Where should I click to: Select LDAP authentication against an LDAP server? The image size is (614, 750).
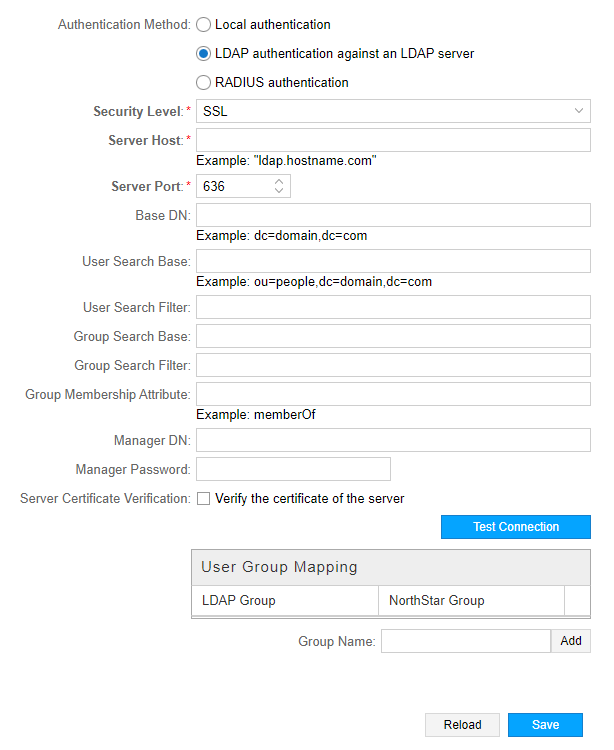[203, 53]
